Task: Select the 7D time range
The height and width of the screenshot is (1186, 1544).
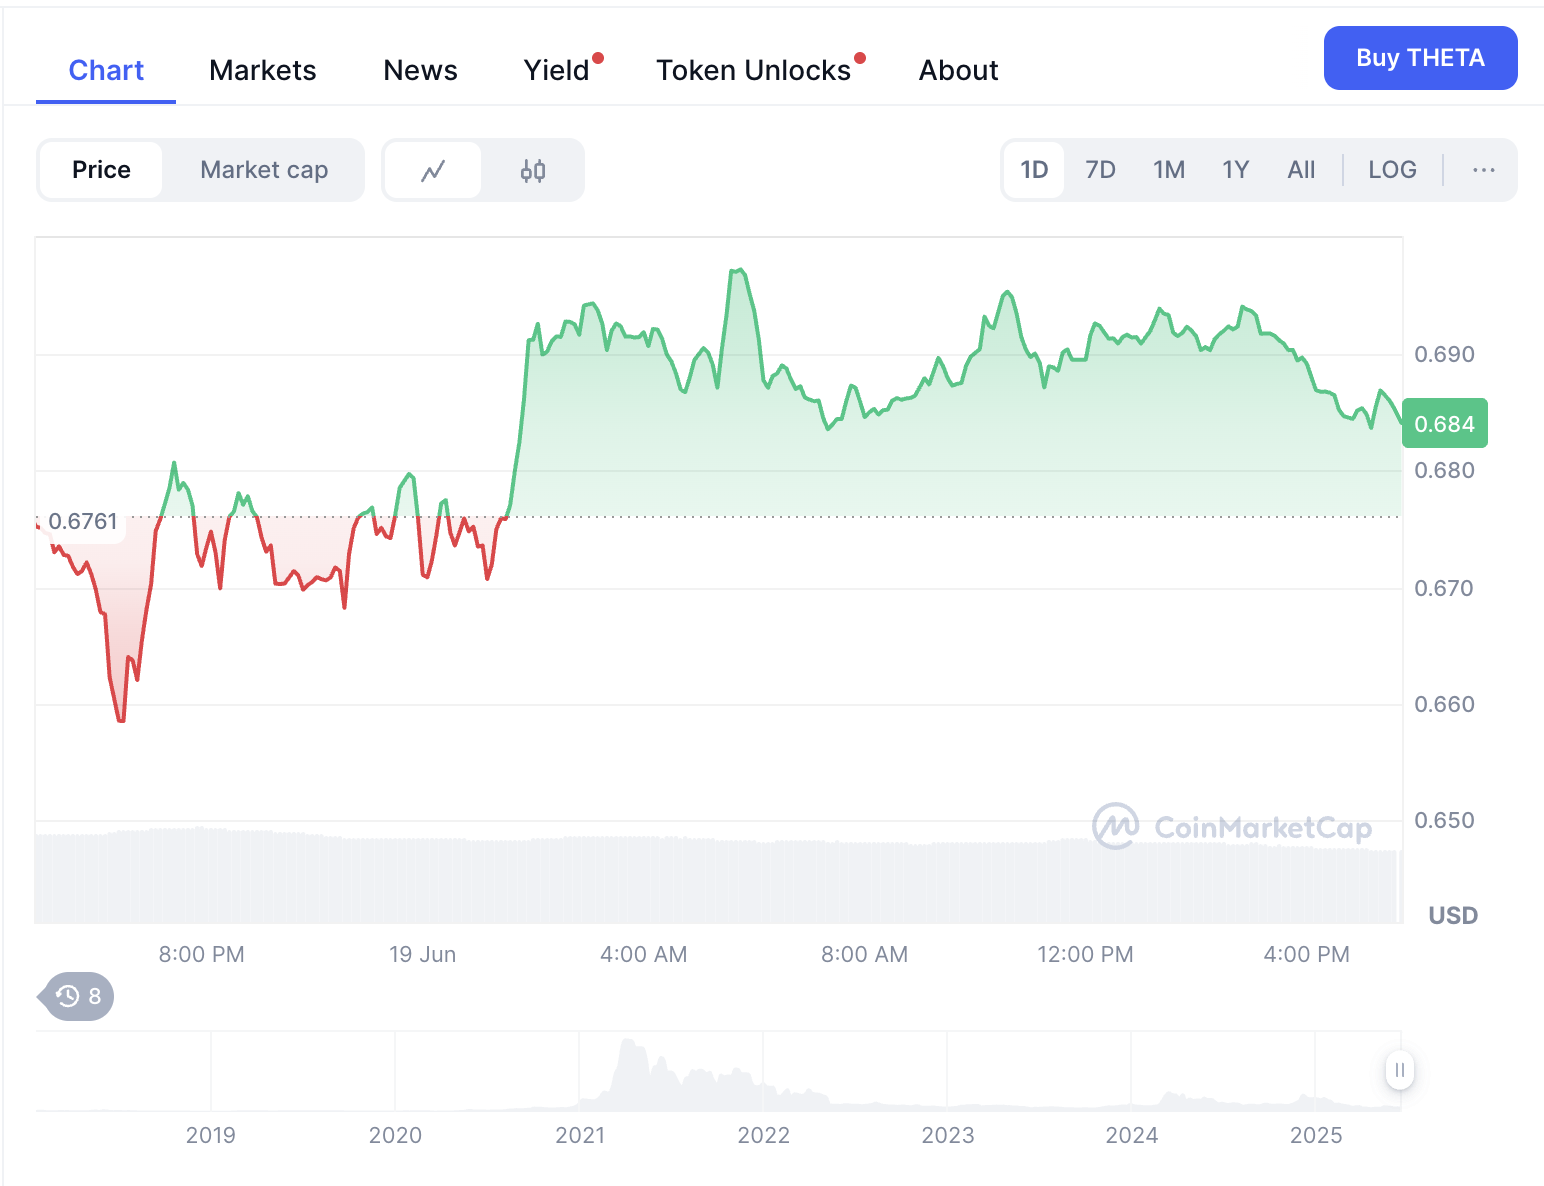Action: (x=1100, y=170)
